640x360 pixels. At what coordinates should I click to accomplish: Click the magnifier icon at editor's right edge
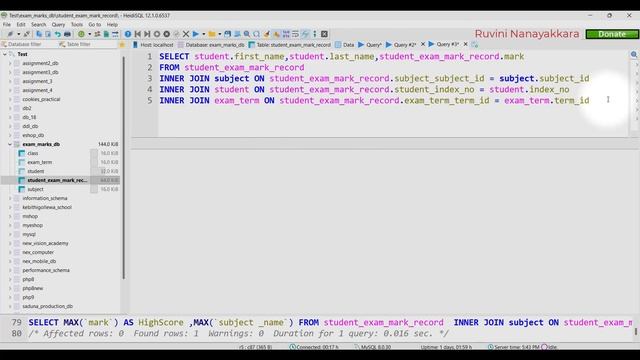[634, 54]
